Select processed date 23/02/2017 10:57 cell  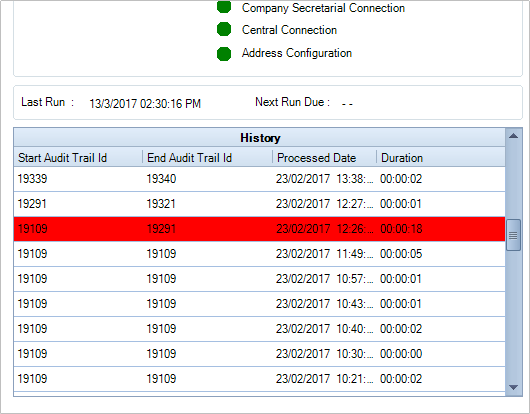point(324,279)
